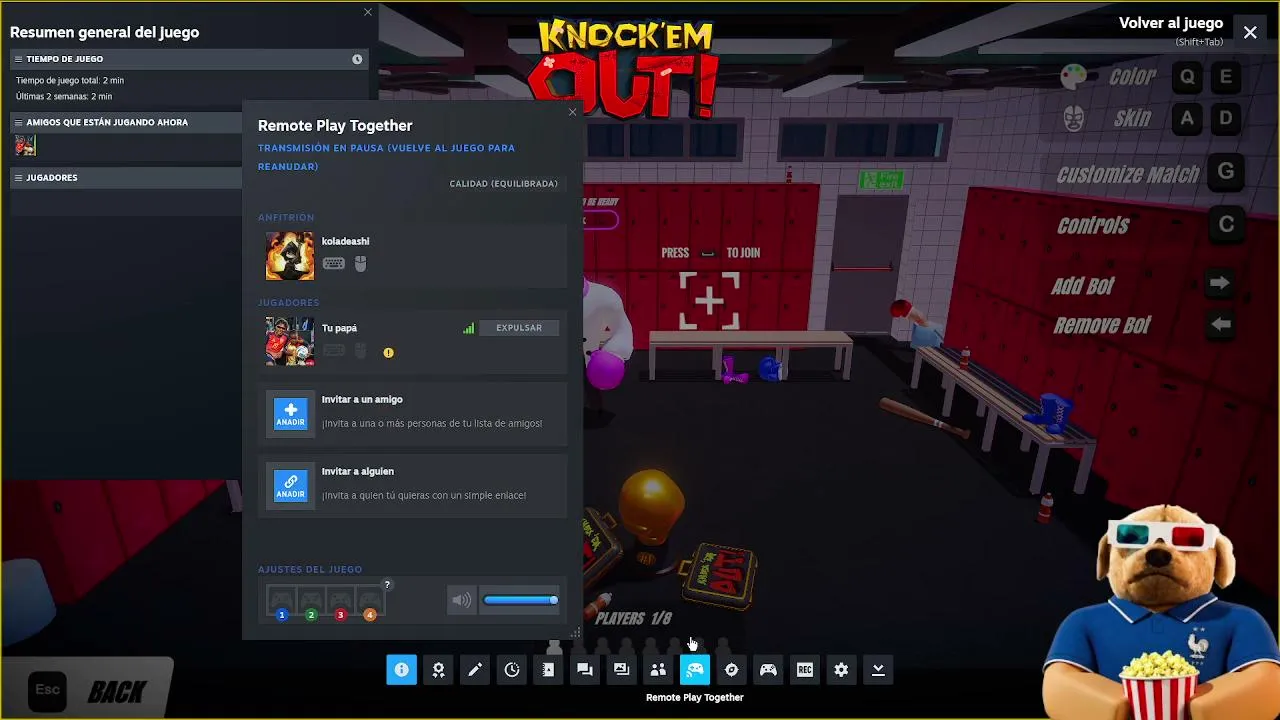Open the game overview info icon

[x=401, y=670]
